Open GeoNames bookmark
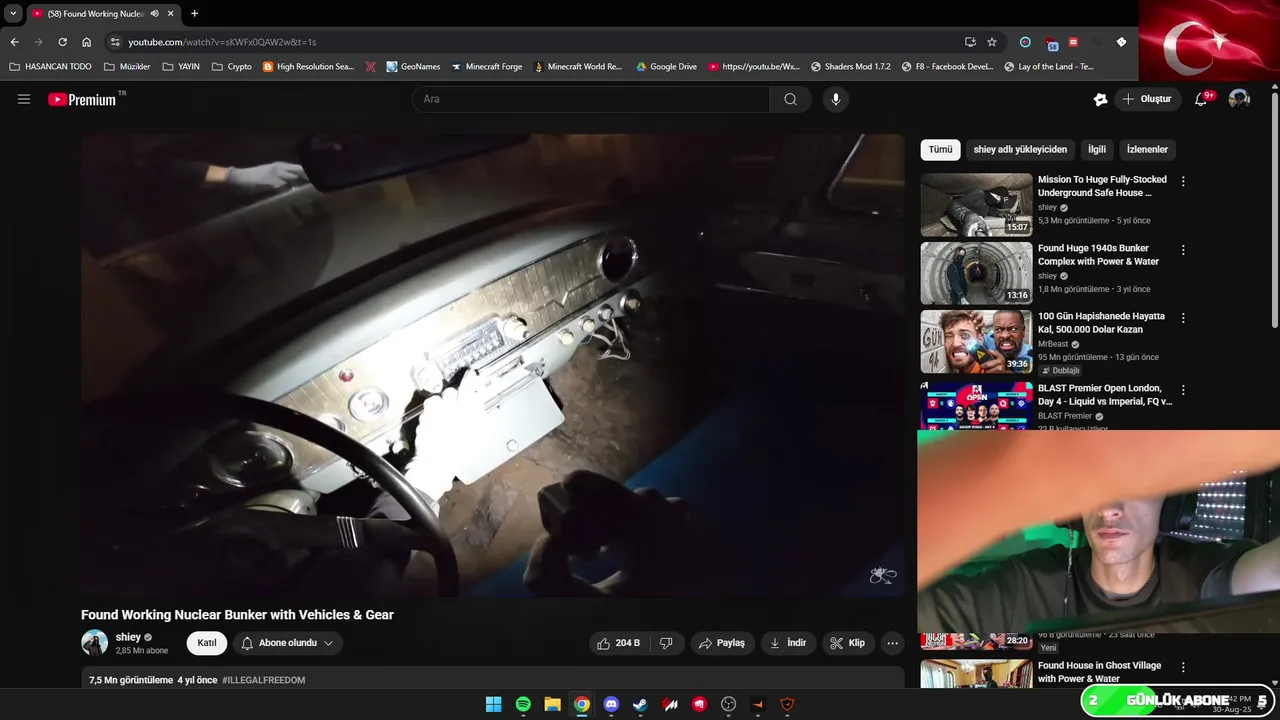This screenshot has height=720, width=1280. (413, 67)
